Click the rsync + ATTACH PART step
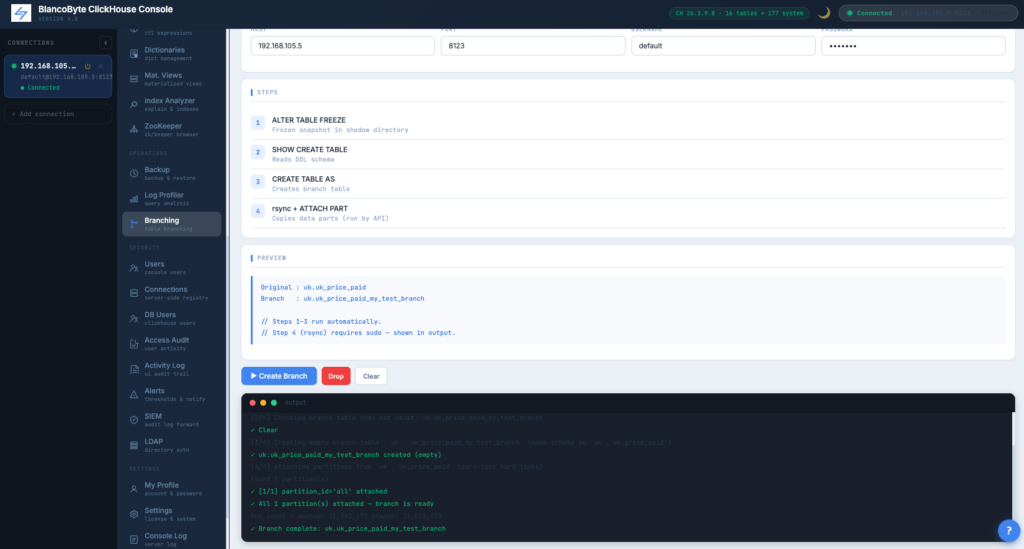The height and width of the screenshot is (549, 1024). (628, 213)
